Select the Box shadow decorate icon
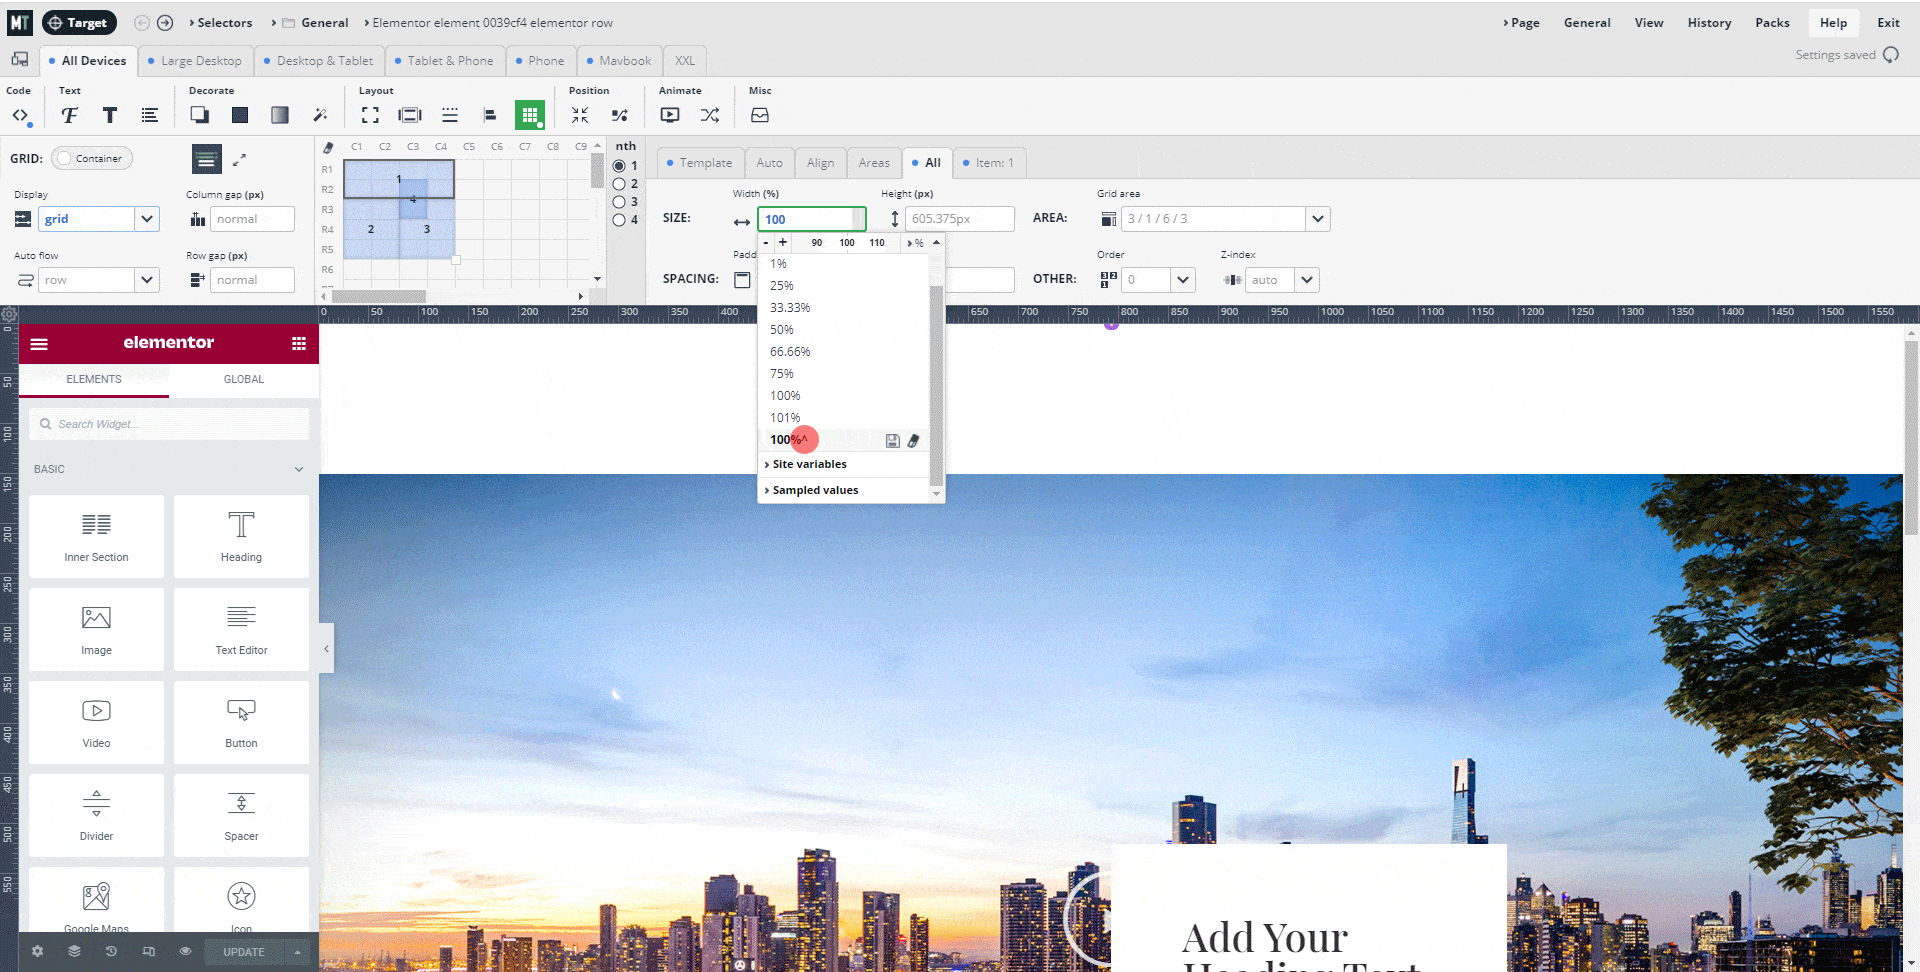This screenshot has height=972, width=1920. pyautogui.click(x=200, y=116)
